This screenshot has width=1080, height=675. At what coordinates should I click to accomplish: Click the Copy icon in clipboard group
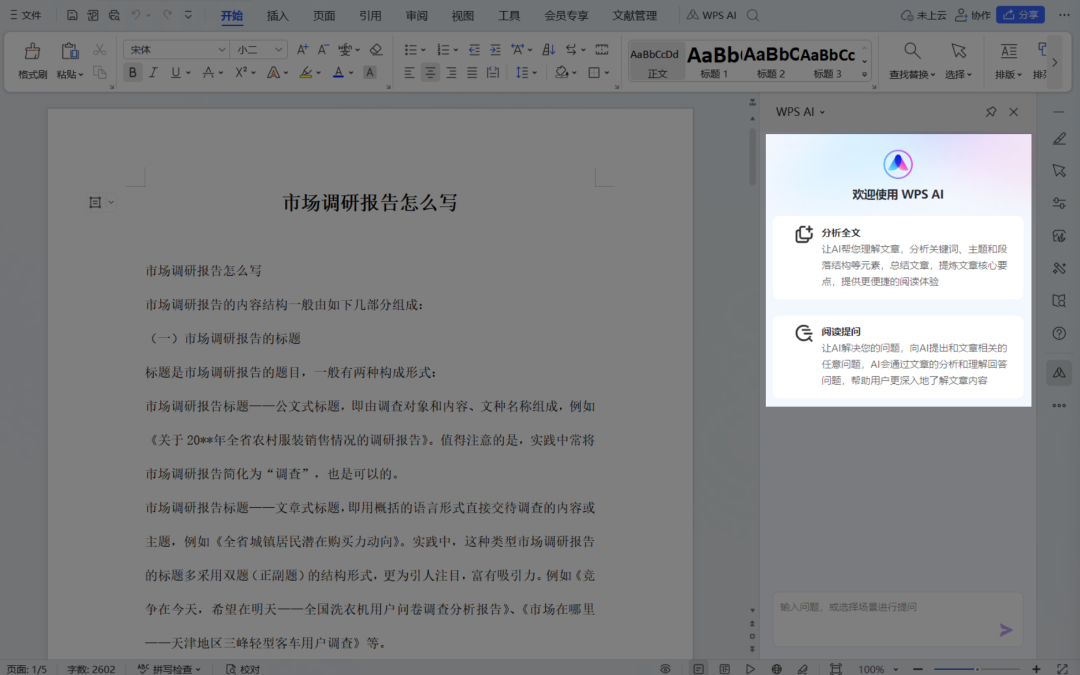100,72
